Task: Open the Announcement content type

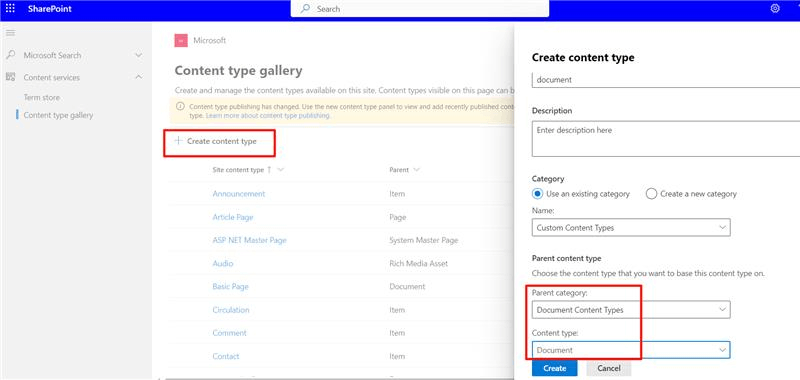Action: 239,194
